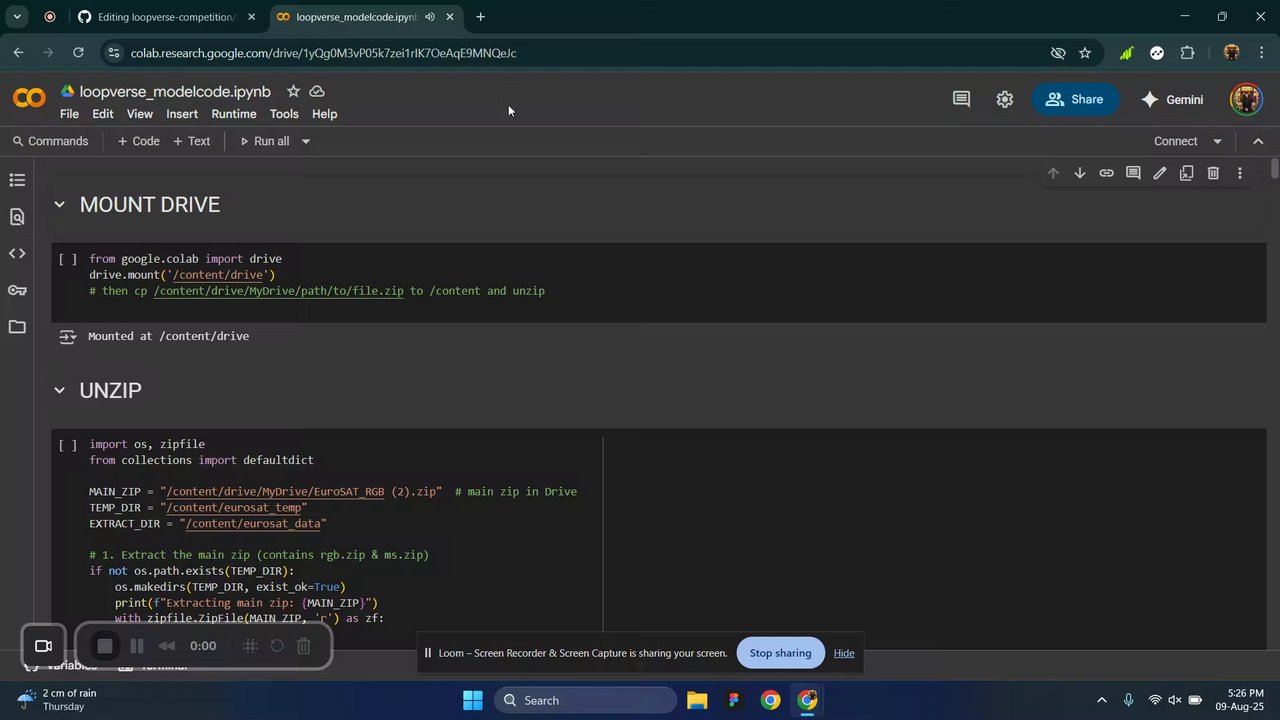The width and height of the screenshot is (1280, 720).
Task: Open the Tools menu
Action: coord(284,114)
